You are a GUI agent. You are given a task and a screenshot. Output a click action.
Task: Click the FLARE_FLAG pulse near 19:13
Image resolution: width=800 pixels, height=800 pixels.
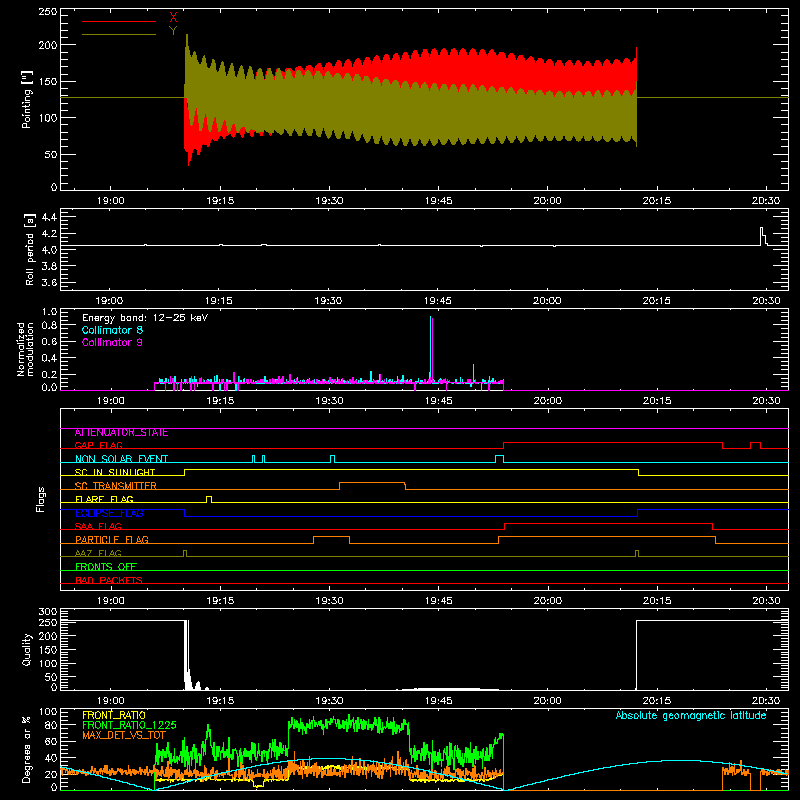tap(209, 499)
